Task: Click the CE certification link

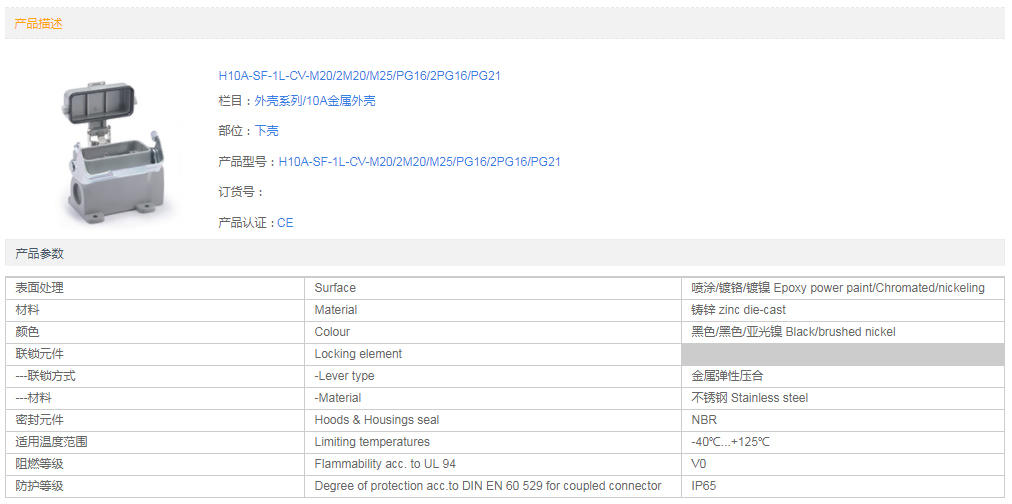Action: coord(285,223)
